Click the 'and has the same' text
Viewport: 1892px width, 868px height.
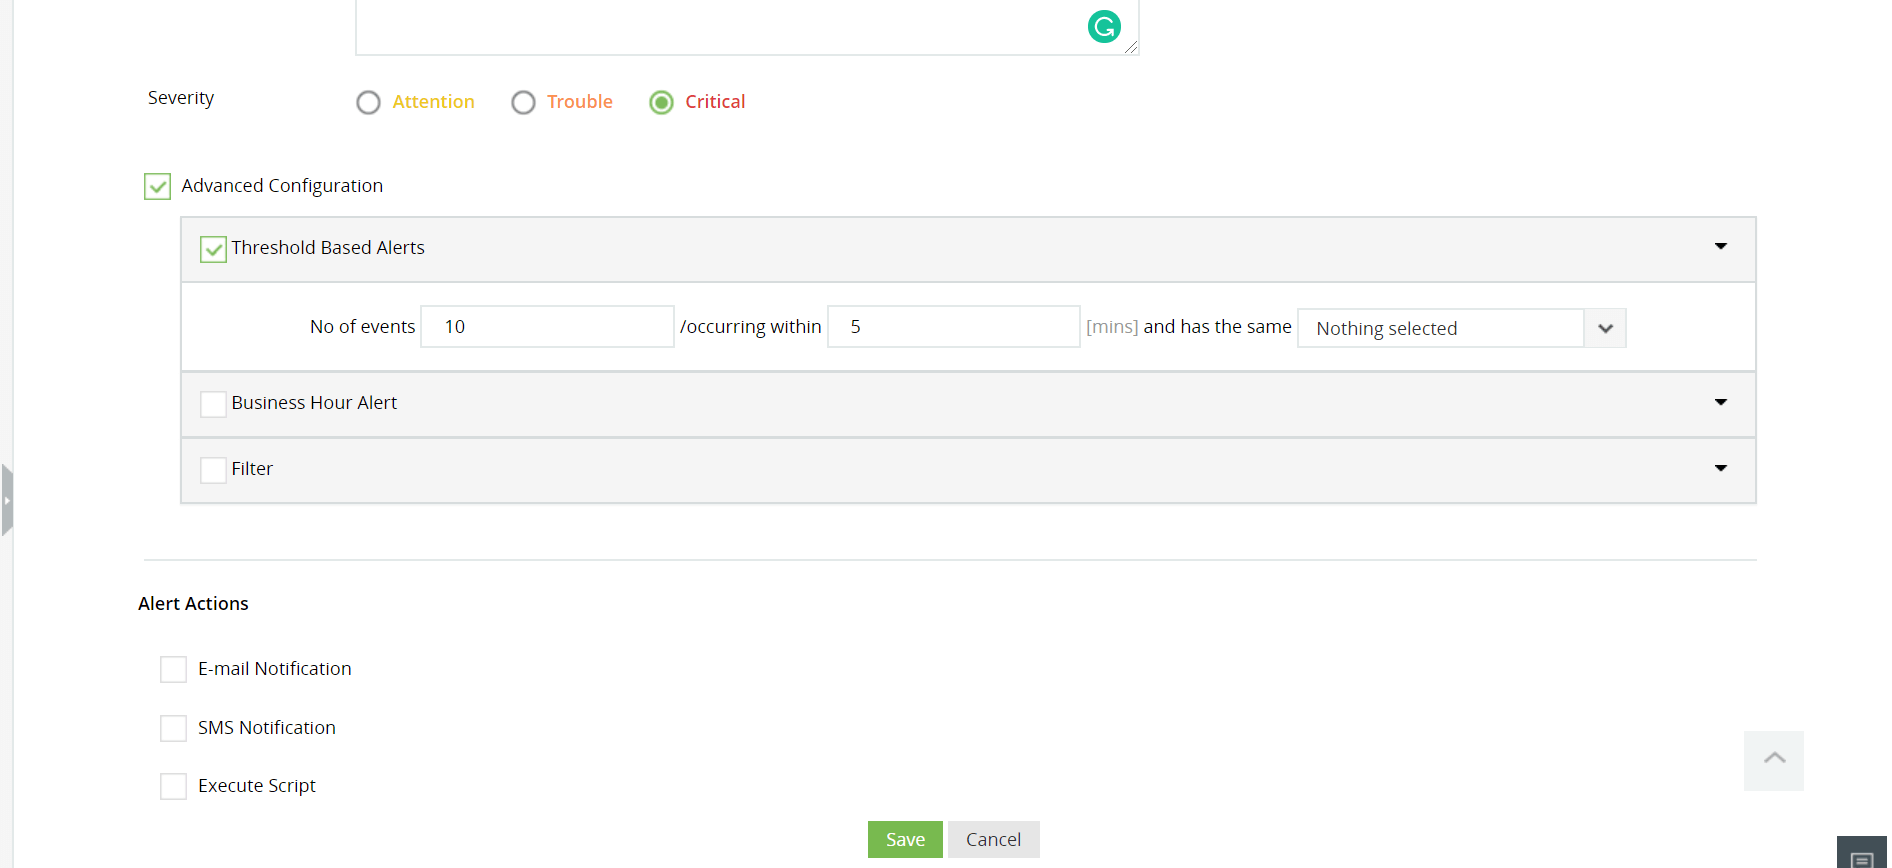pos(1217,327)
